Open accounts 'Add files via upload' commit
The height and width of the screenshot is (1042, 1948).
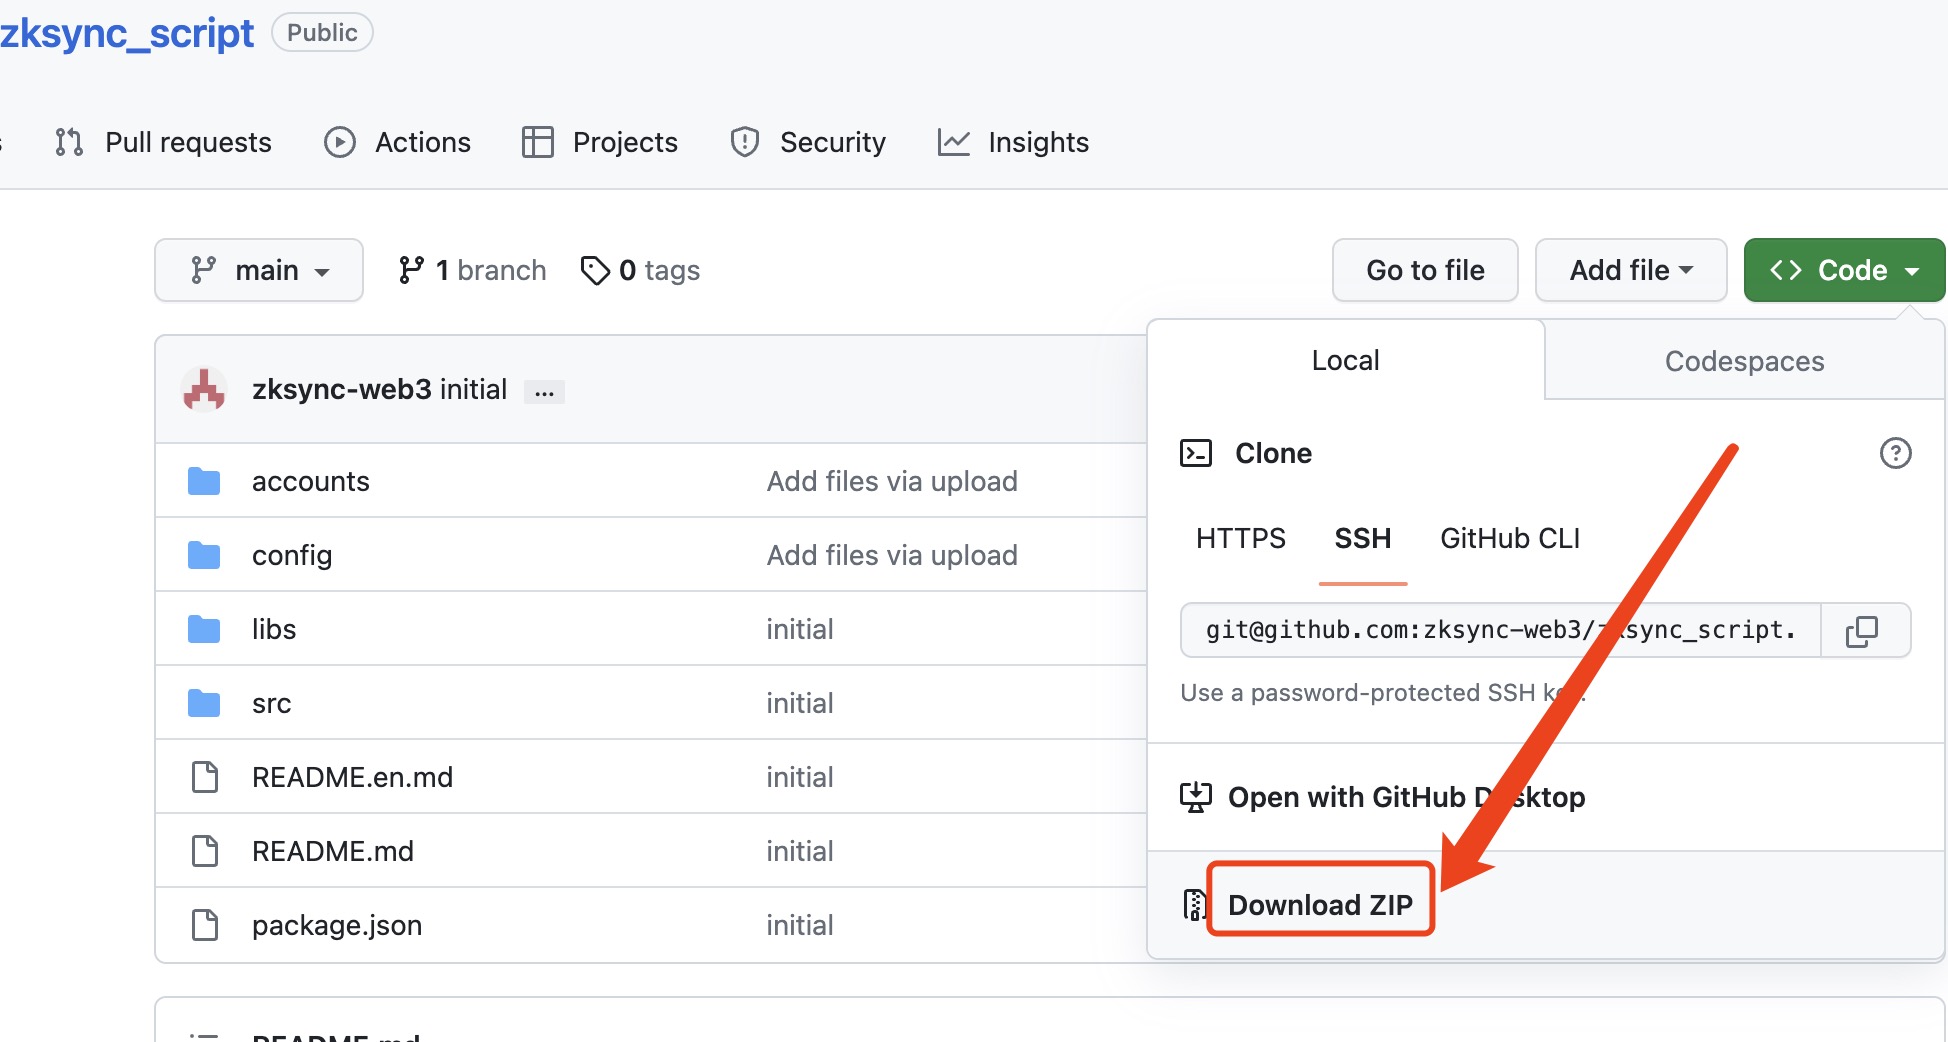(x=892, y=481)
